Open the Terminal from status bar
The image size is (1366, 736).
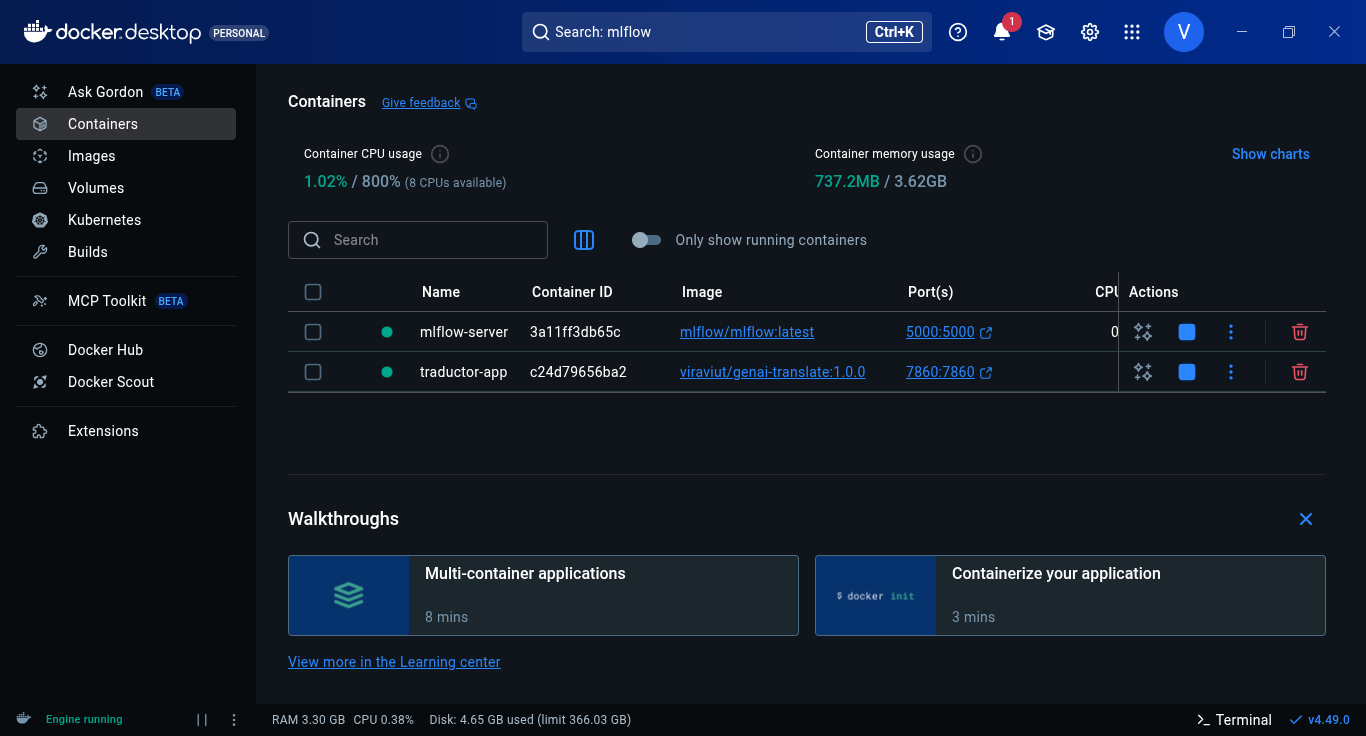pyautogui.click(x=1234, y=720)
